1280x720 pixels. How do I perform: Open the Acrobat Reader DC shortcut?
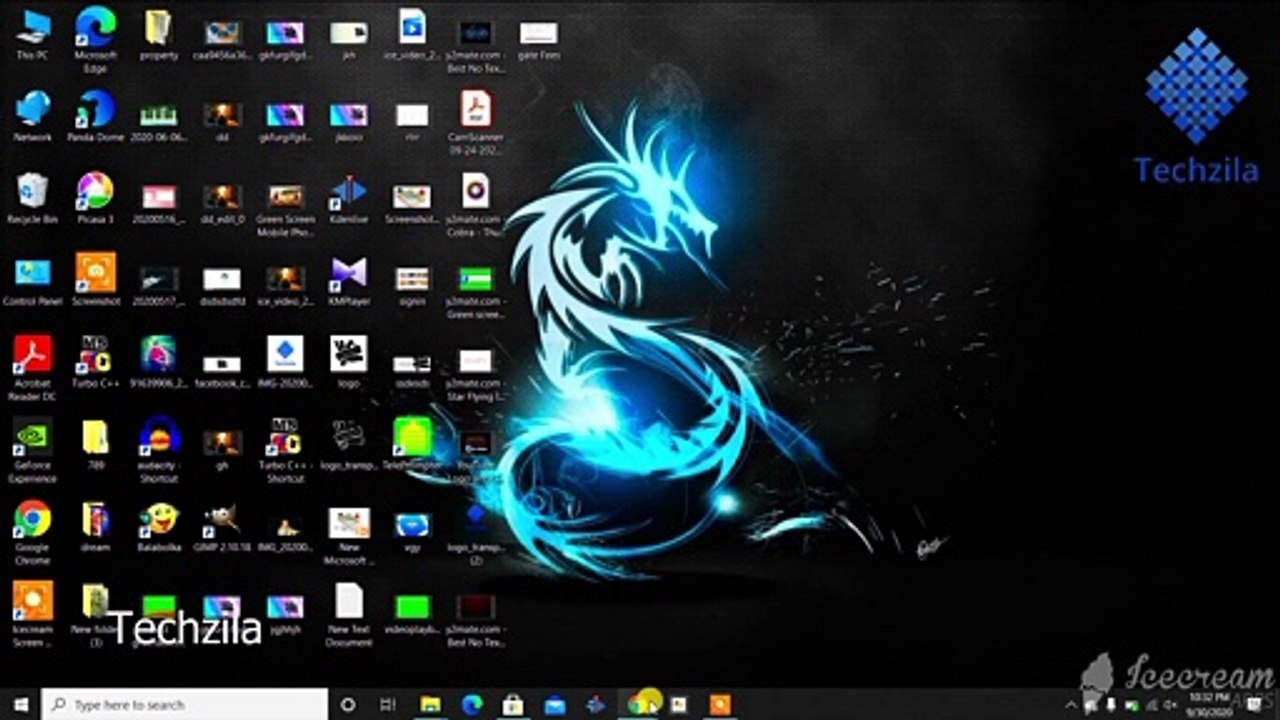(33, 367)
